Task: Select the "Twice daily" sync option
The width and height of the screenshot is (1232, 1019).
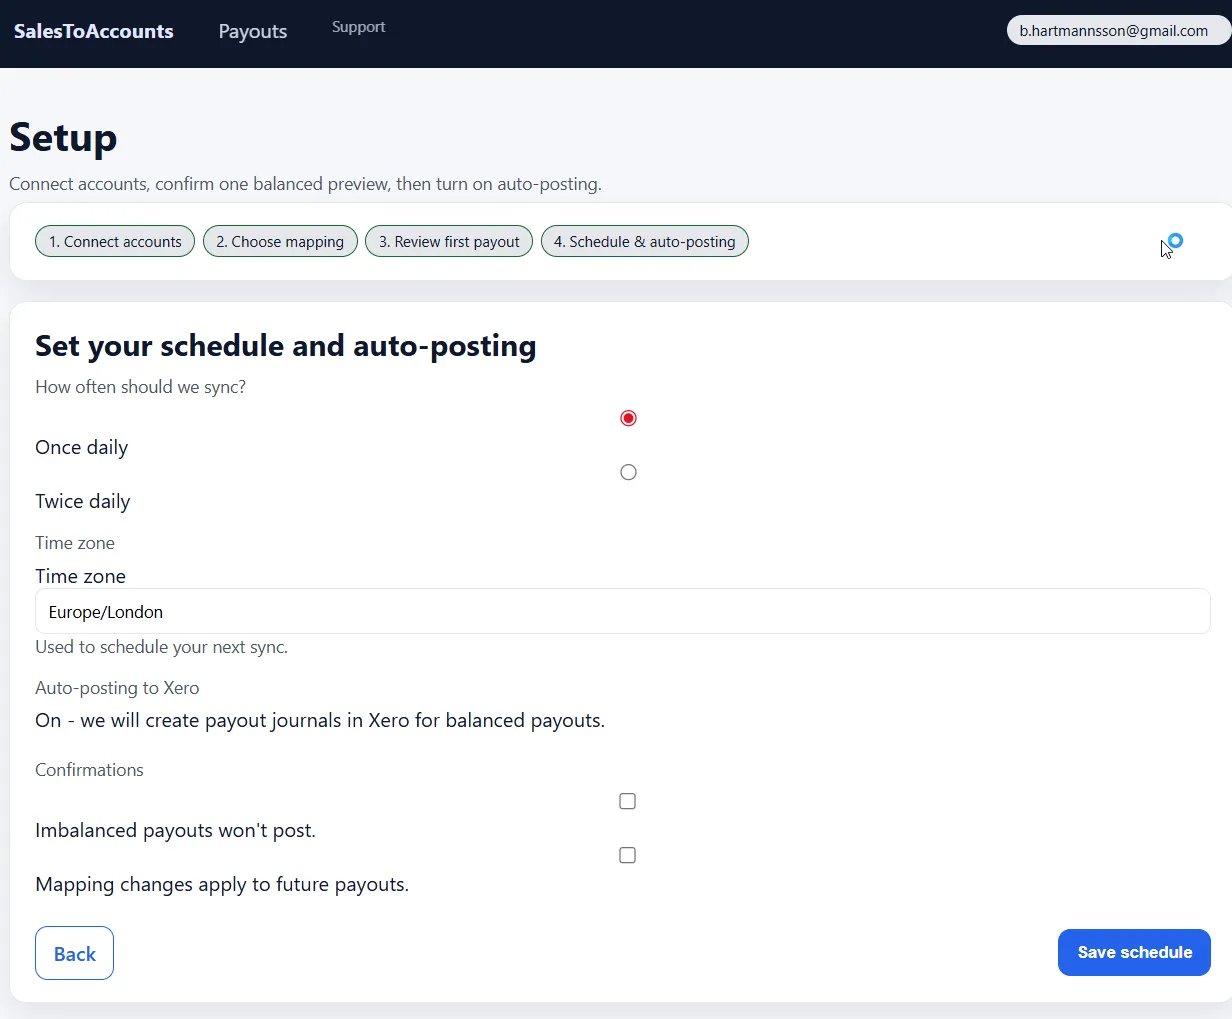Action: (628, 471)
